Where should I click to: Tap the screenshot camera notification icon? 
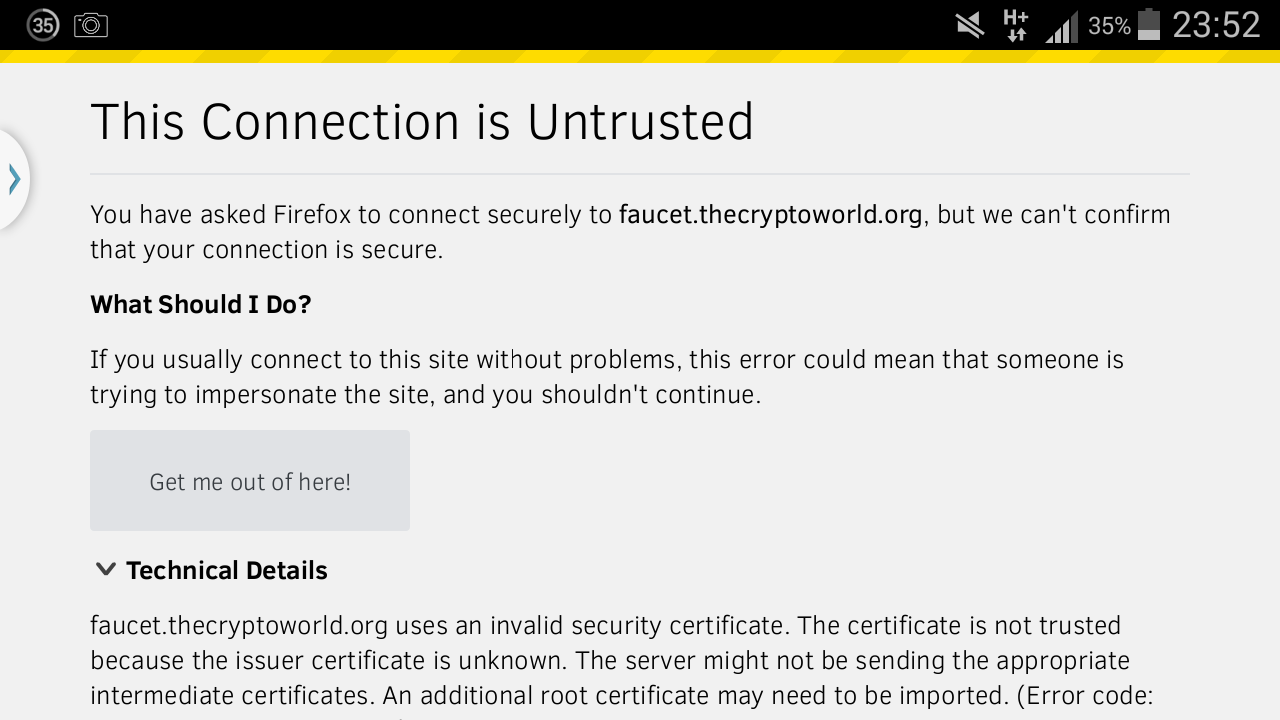point(91,25)
